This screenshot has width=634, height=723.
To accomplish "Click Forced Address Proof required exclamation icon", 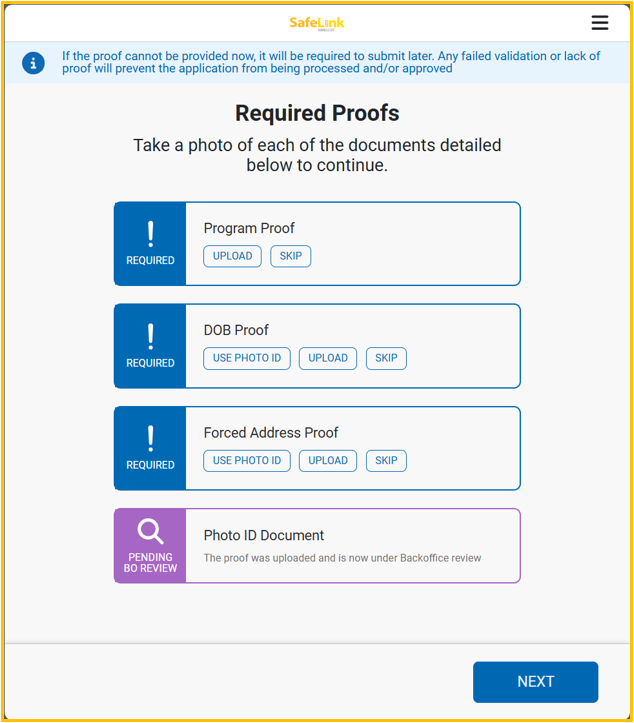I will coord(150,438).
